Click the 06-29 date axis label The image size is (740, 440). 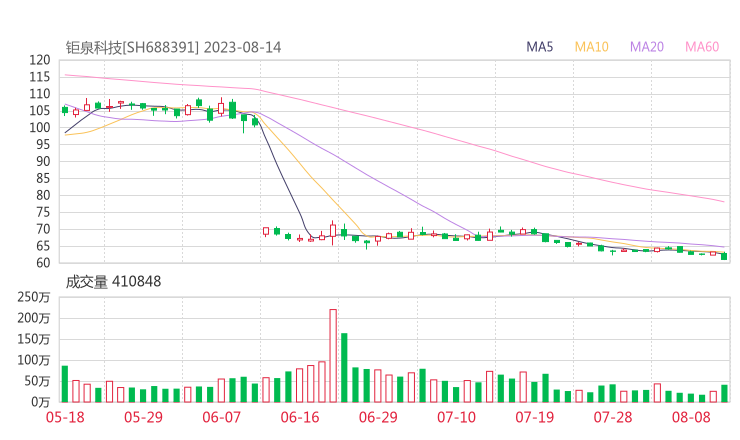378,417
